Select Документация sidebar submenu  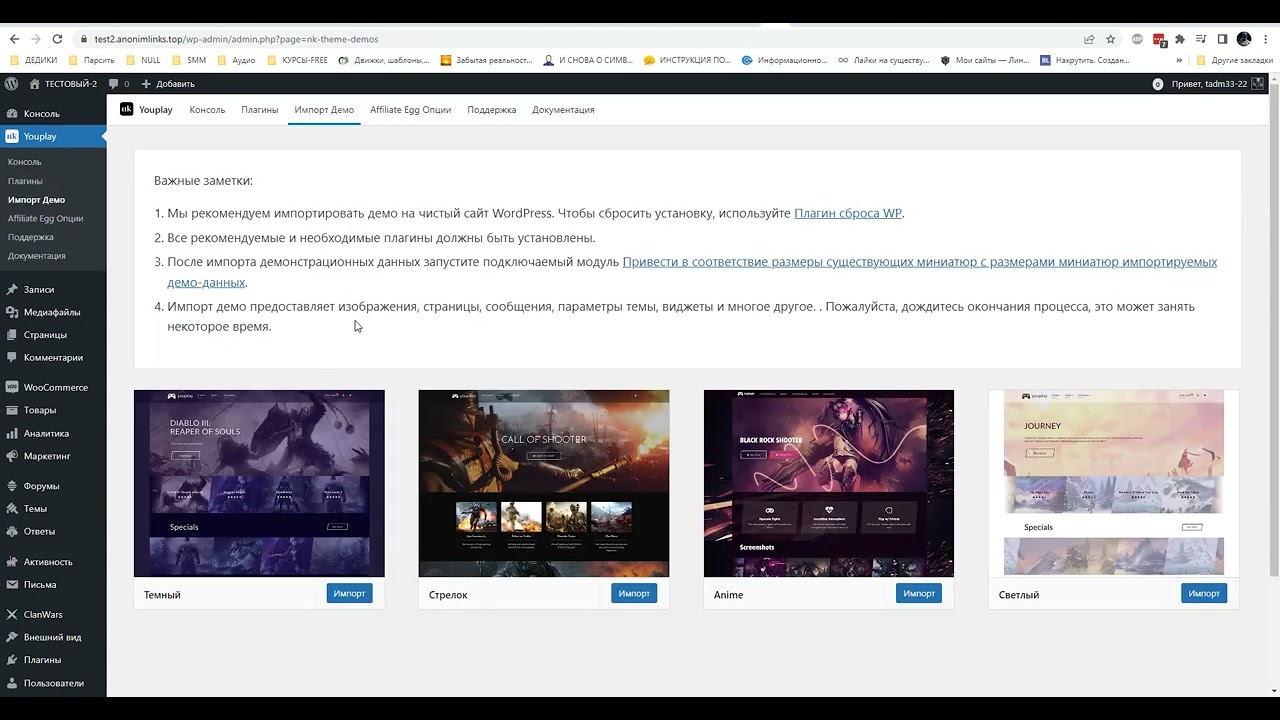(36, 256)
